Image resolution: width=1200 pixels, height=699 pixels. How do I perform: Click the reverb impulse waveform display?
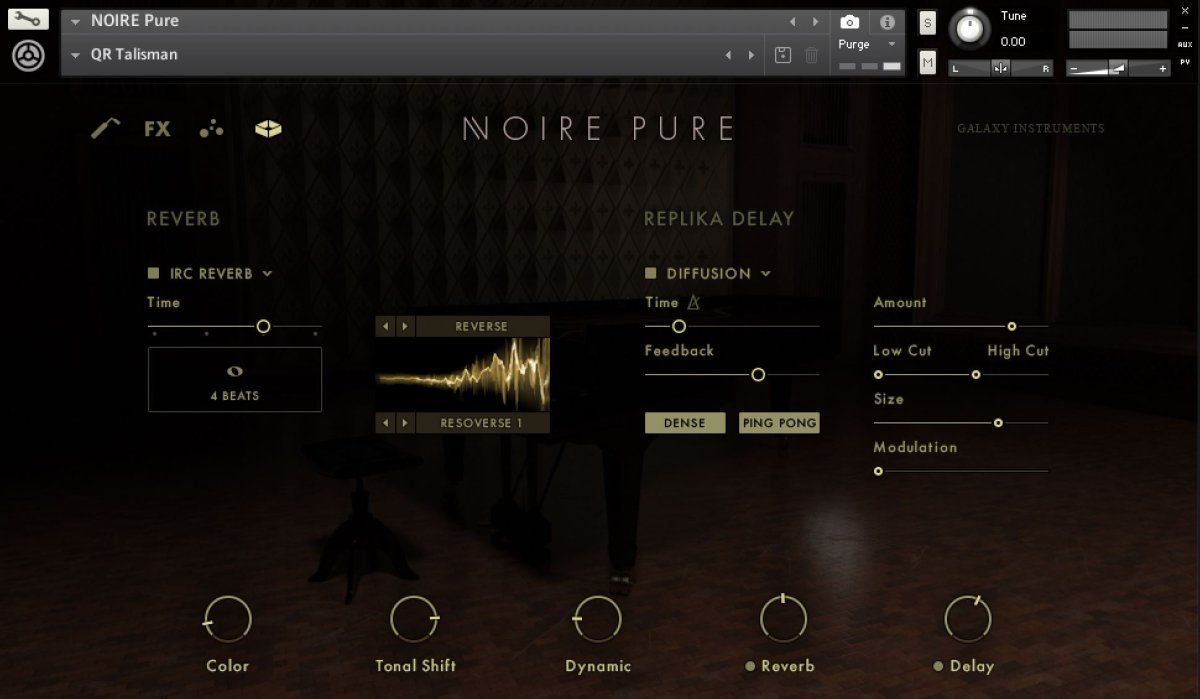463,374
